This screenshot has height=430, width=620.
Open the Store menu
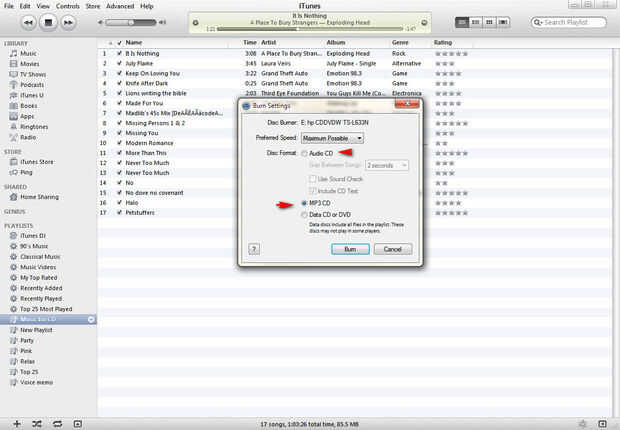[x=93, y=6]
